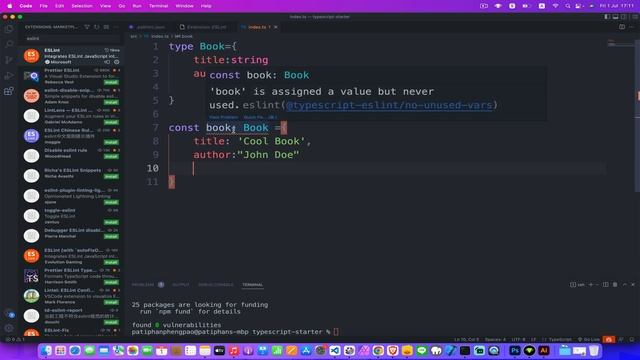Change indentation via Spaces: 4 status

coord(495,339)
